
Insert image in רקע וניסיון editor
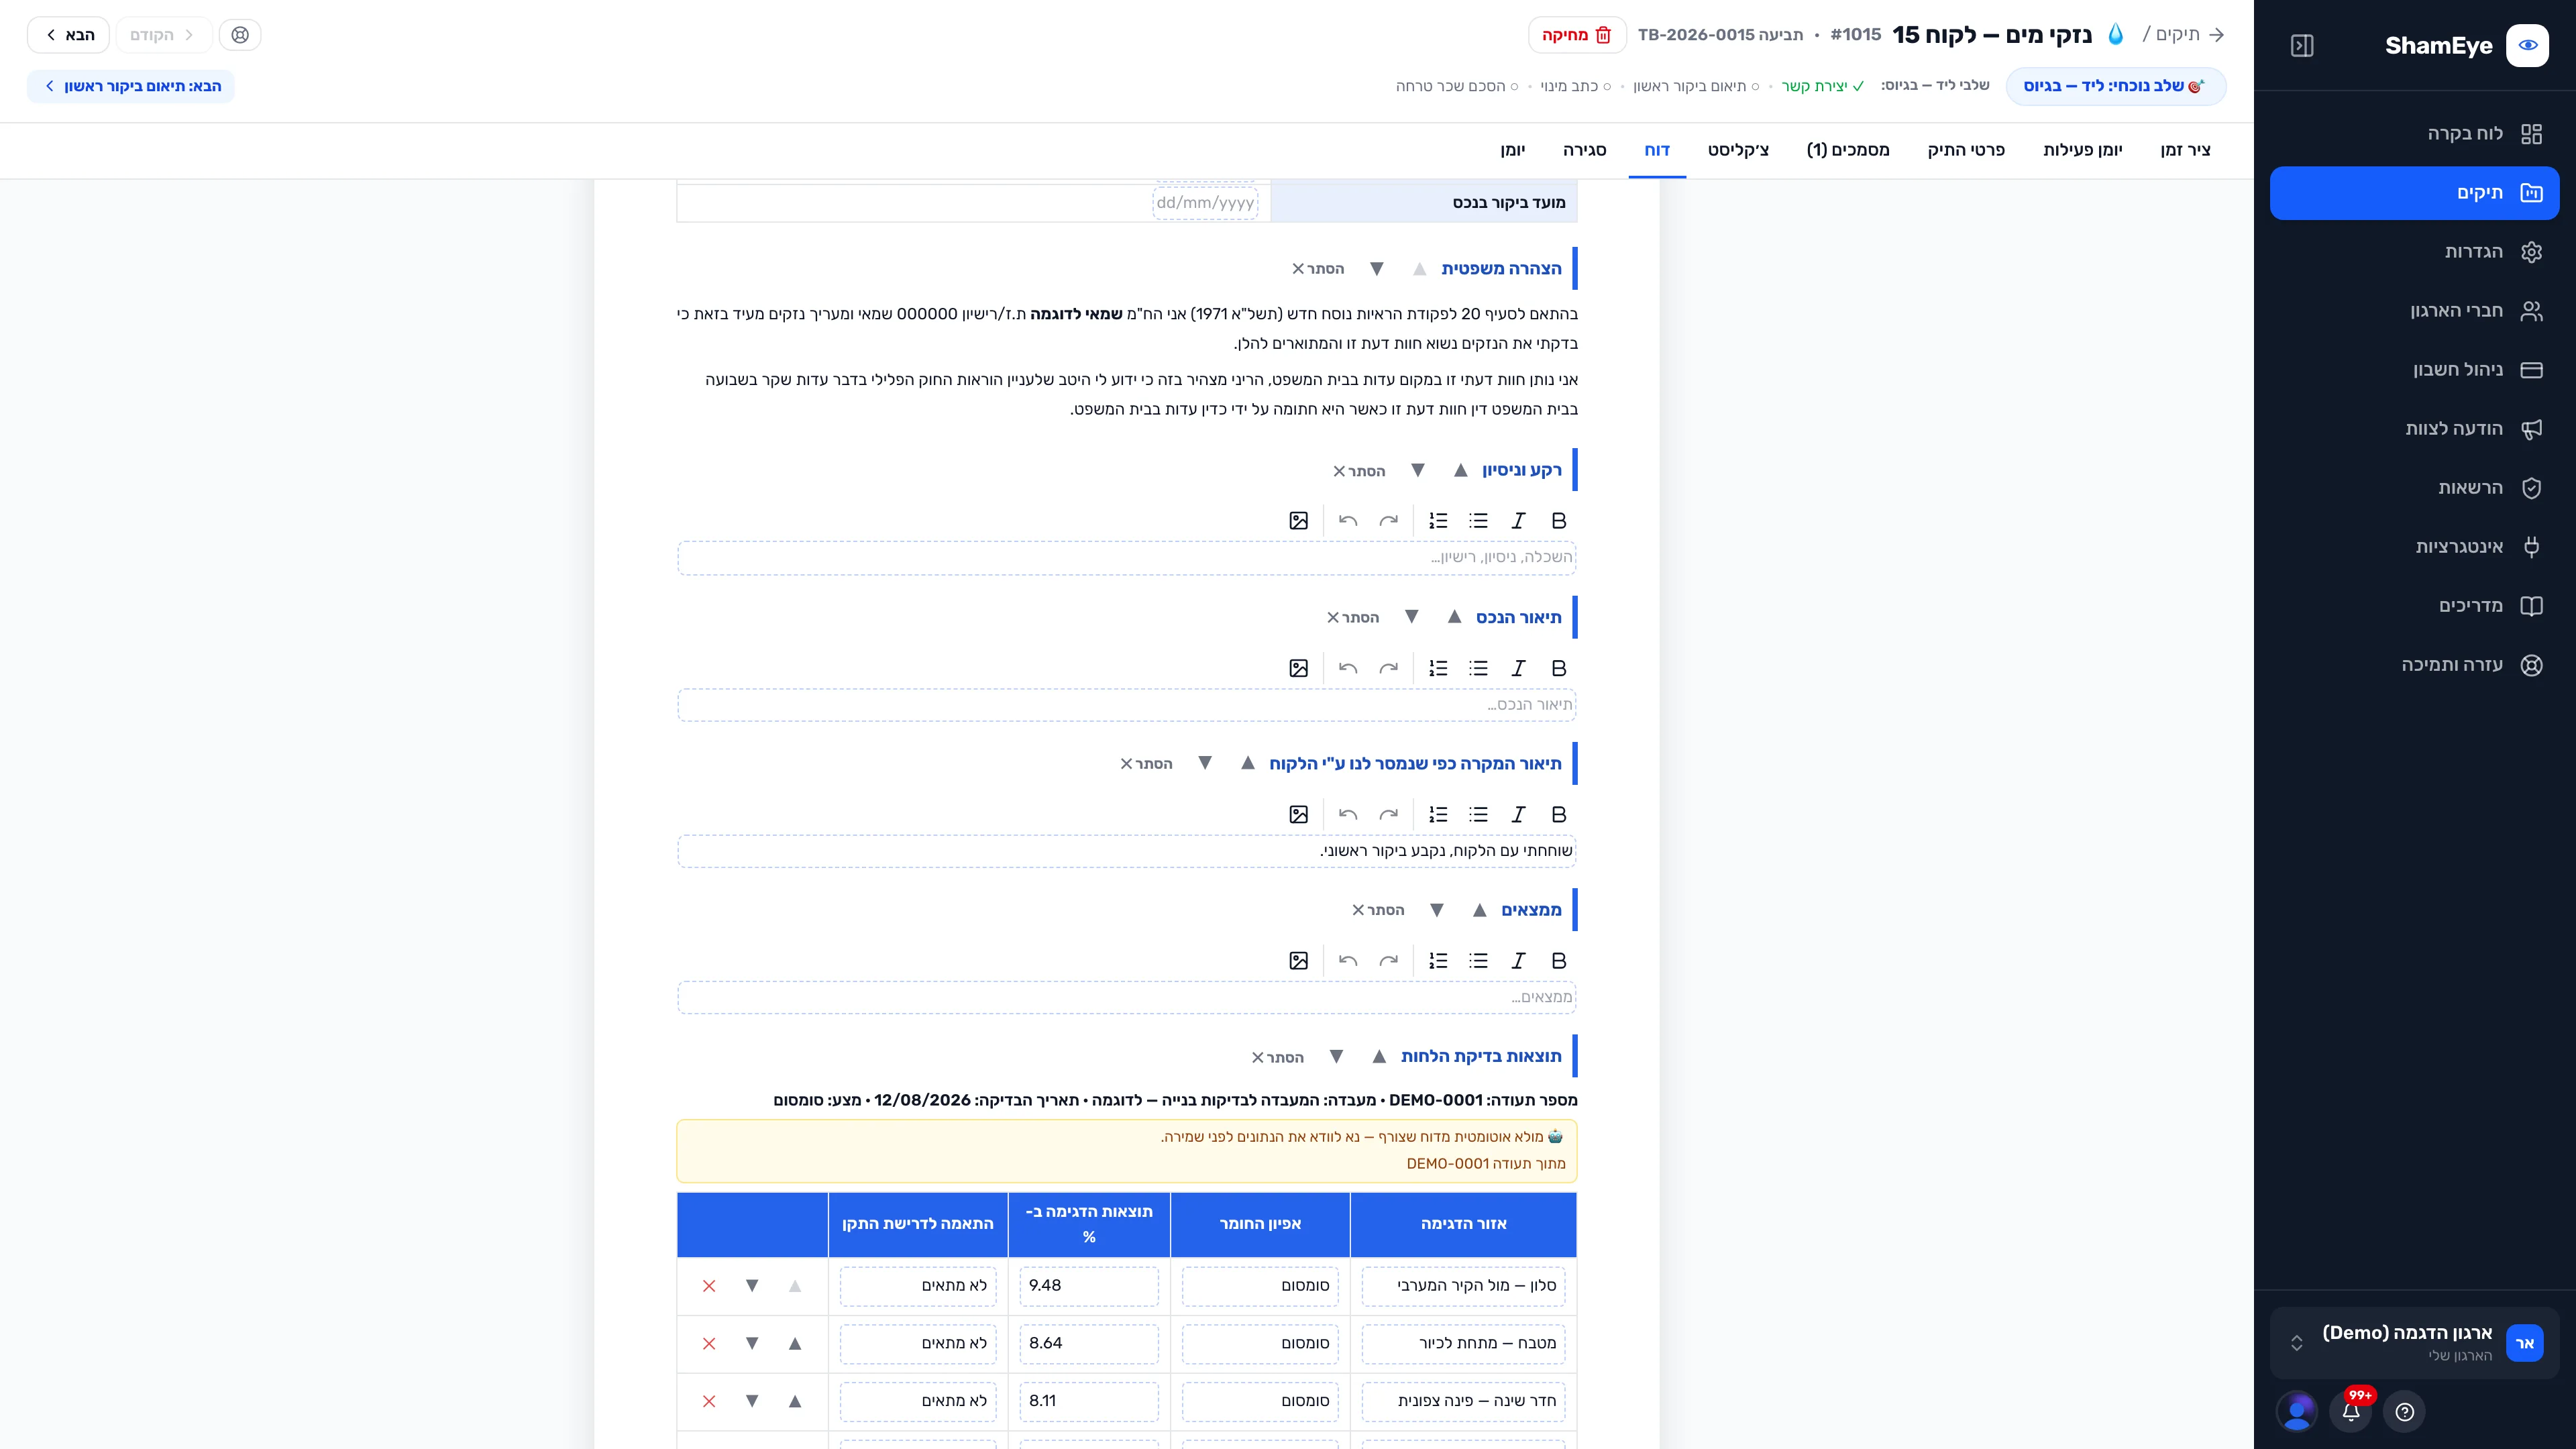click(x=1298, y=521)
